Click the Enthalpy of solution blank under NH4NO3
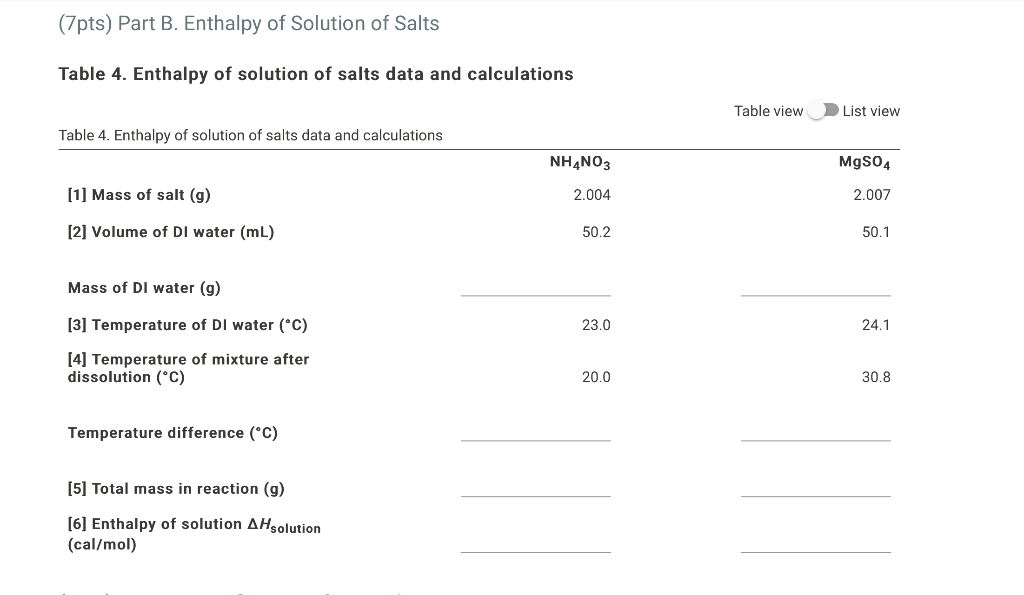Viewport: 1024px width, 595px height. tap(535, 550)
